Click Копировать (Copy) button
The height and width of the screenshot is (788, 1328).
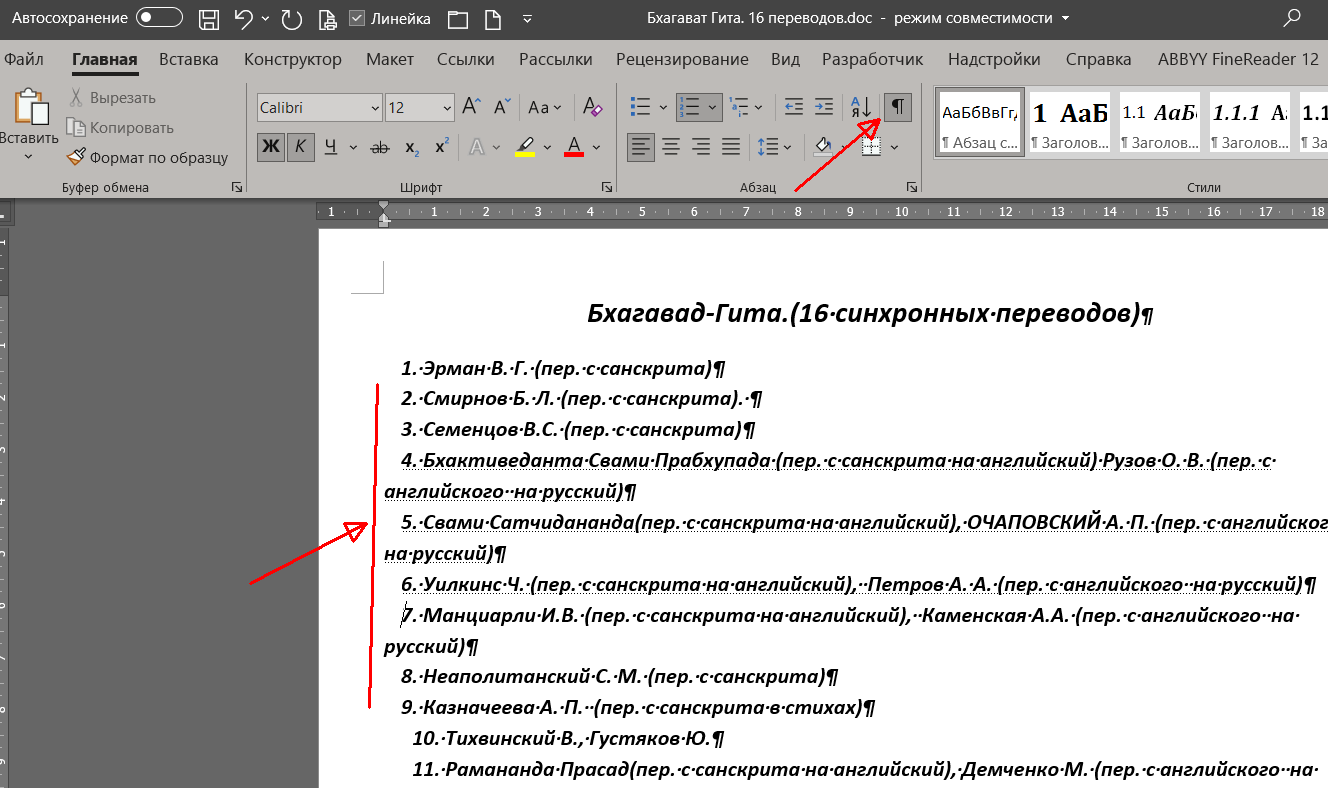pyautogui.click(x=120, y=128)
